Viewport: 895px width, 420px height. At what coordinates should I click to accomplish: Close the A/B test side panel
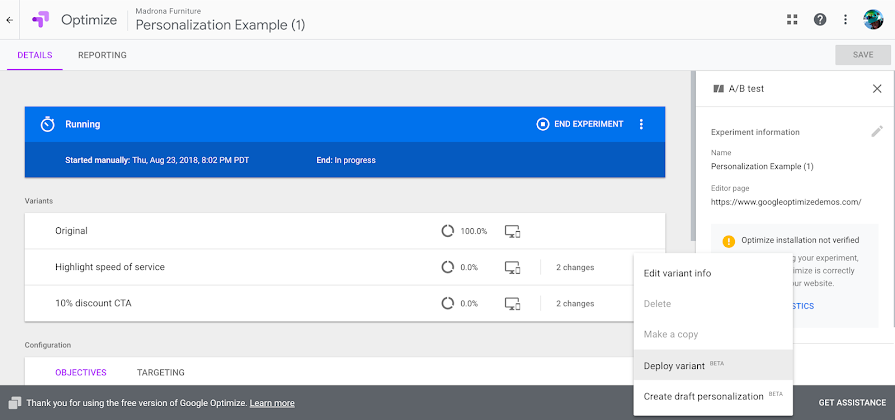click(877, 88)
